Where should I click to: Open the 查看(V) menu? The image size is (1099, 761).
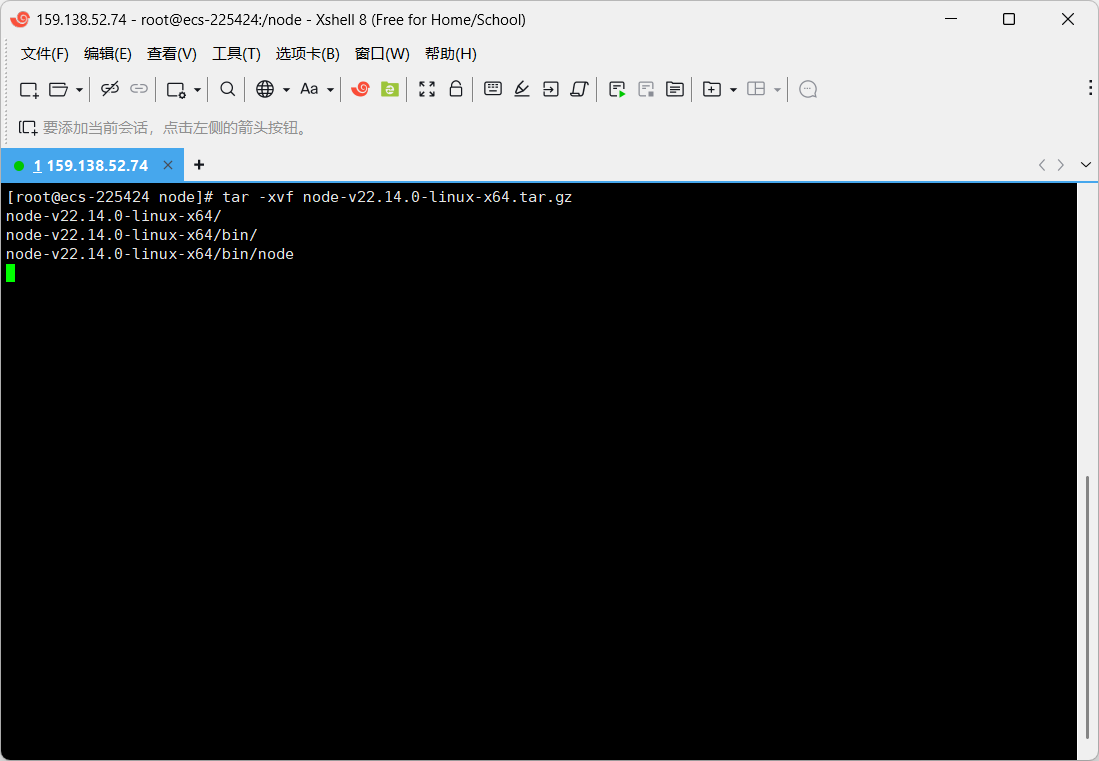coord(172,54)
